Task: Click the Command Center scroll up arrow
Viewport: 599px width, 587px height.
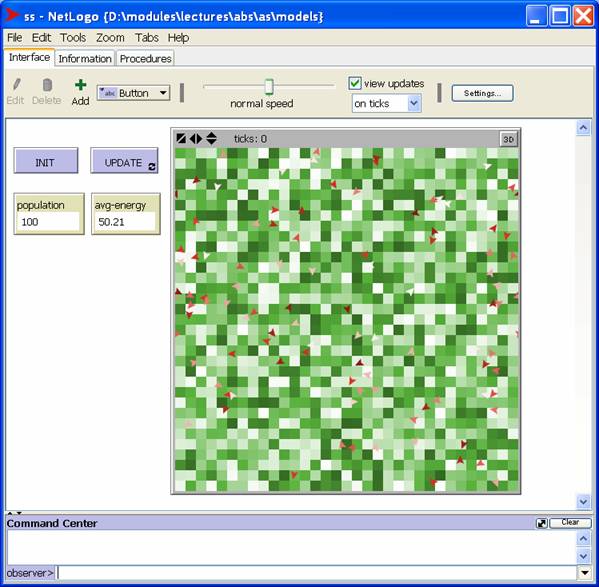Action: coord(583,538)
